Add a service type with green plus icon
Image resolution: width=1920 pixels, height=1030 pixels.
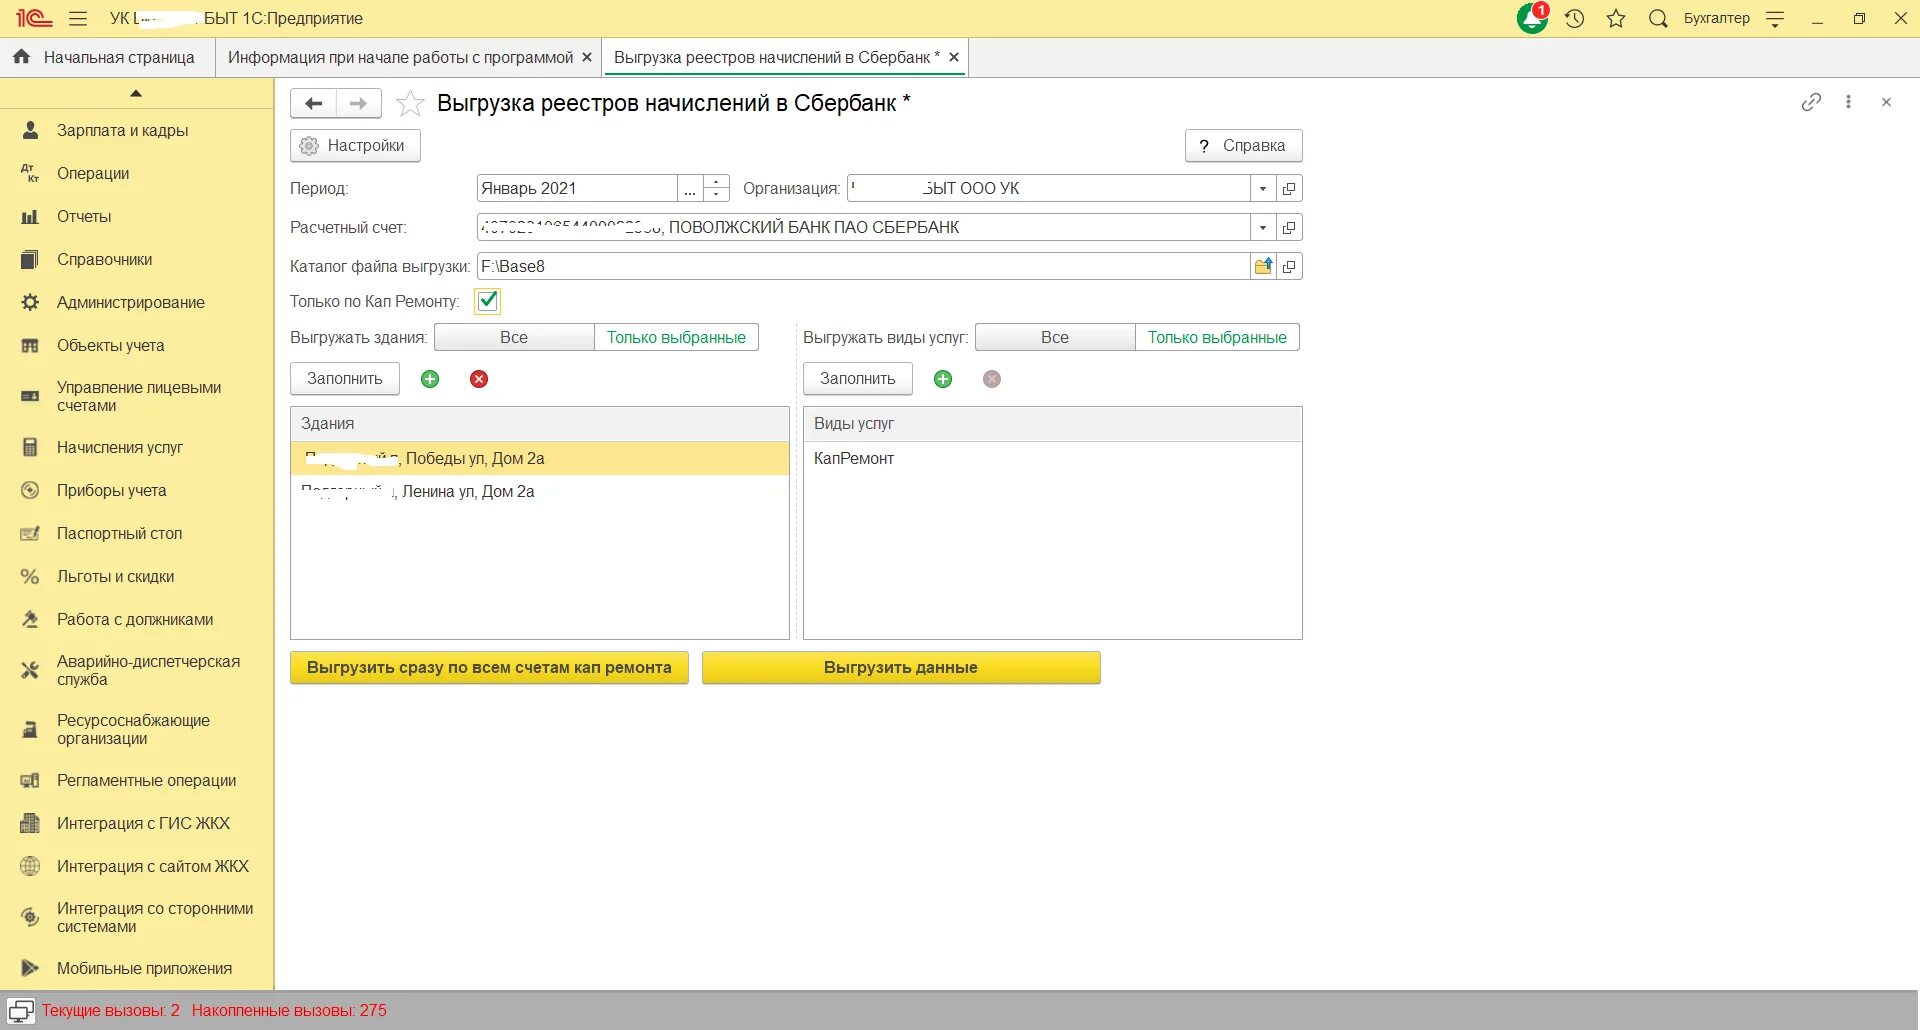pos(943,379)
